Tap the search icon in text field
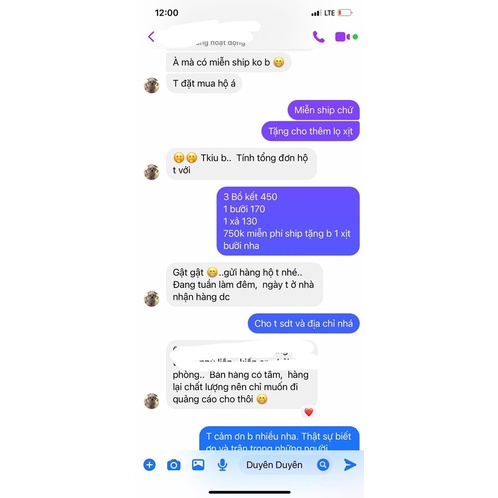 click(323, 465)
